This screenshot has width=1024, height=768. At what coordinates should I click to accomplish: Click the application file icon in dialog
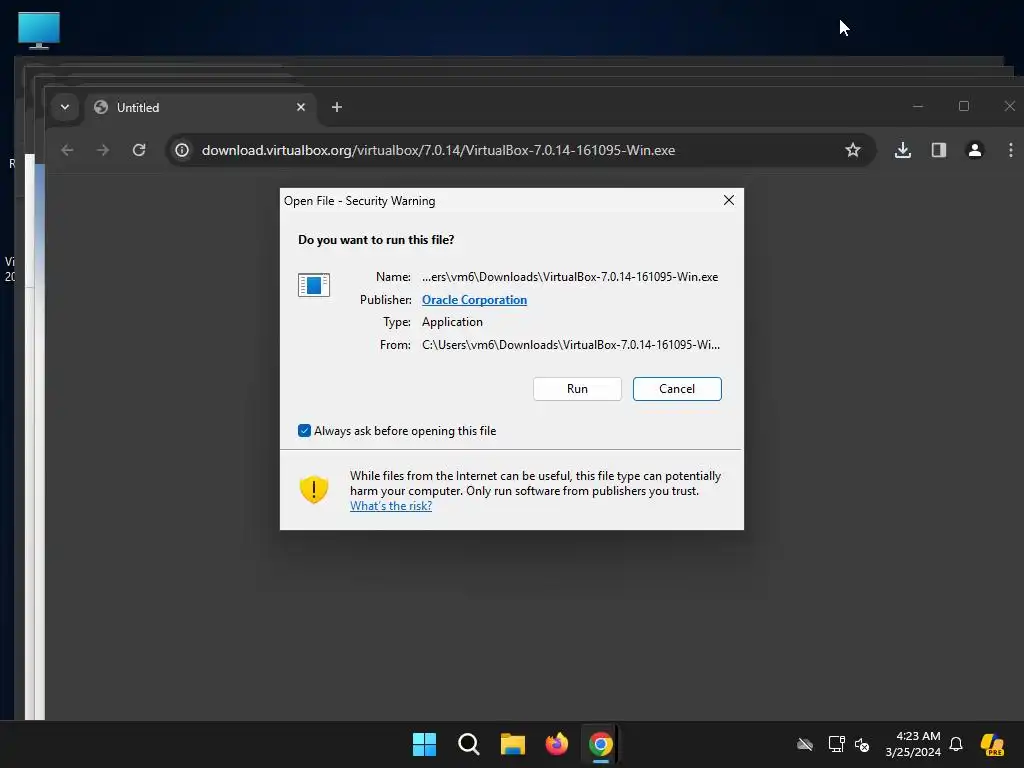(313, 285)
